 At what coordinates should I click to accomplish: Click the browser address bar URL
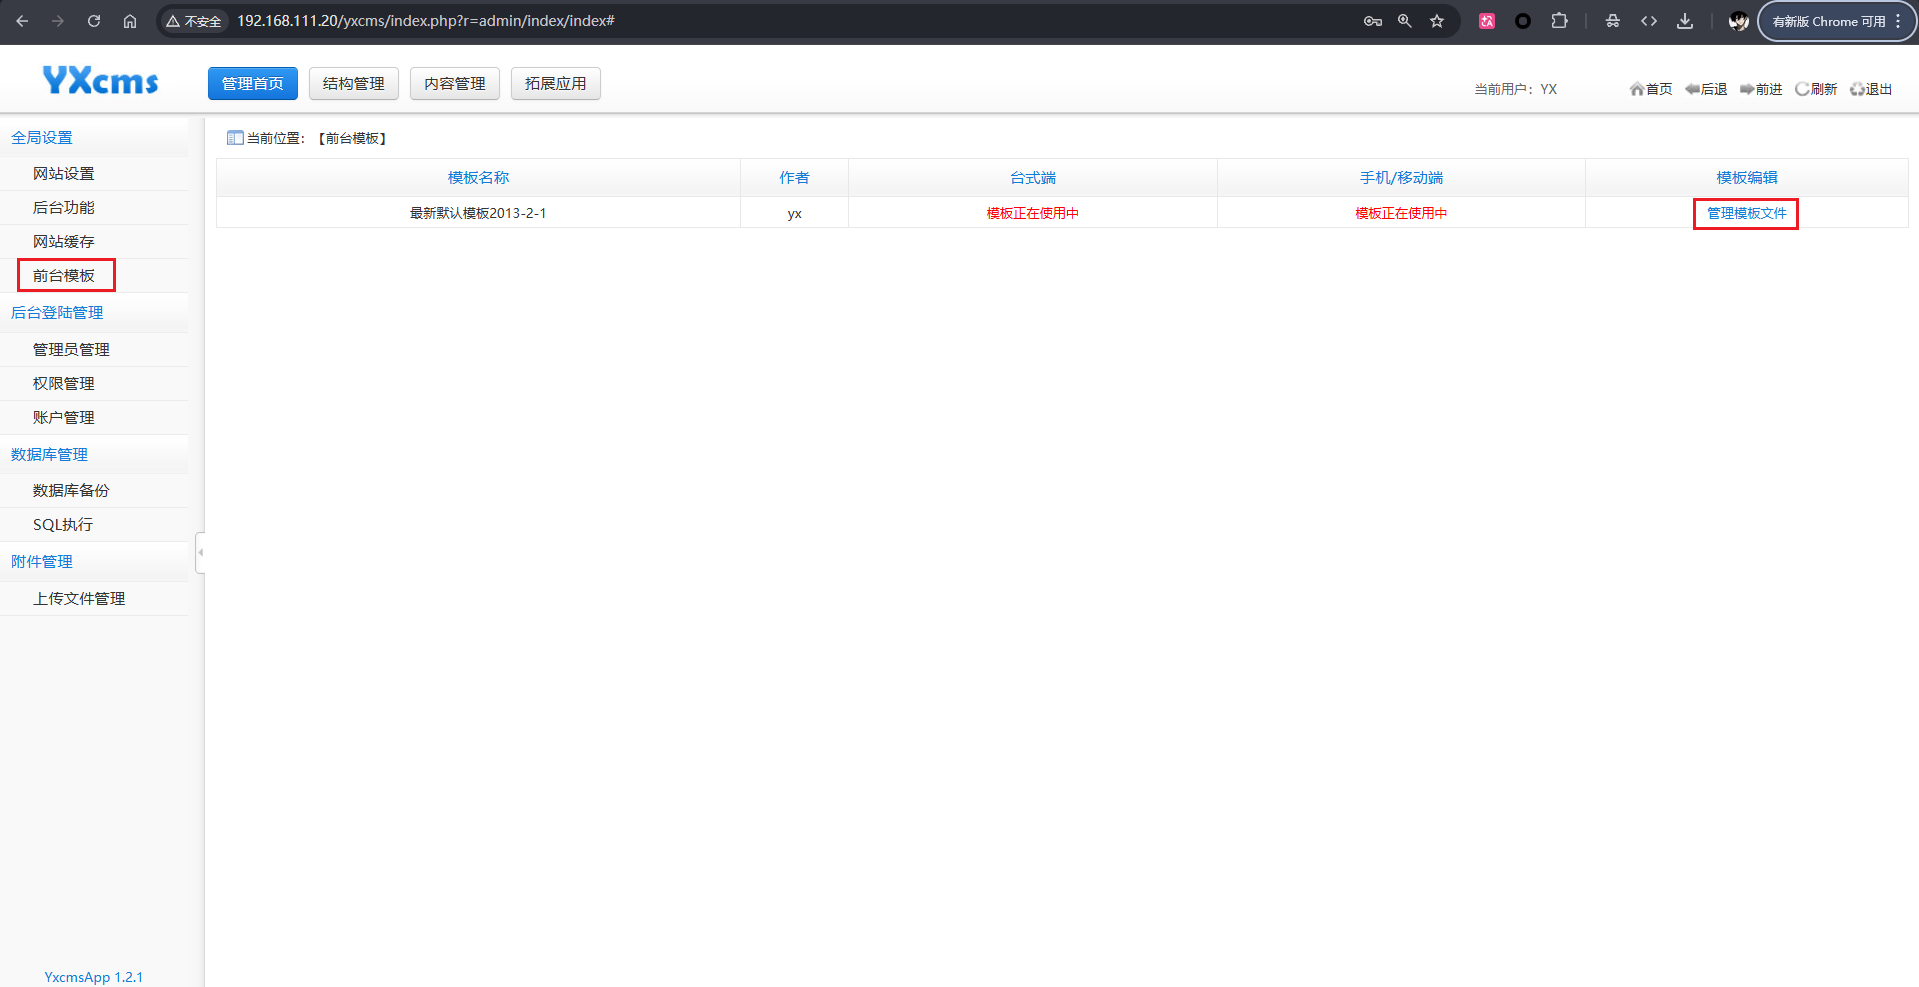425,21
